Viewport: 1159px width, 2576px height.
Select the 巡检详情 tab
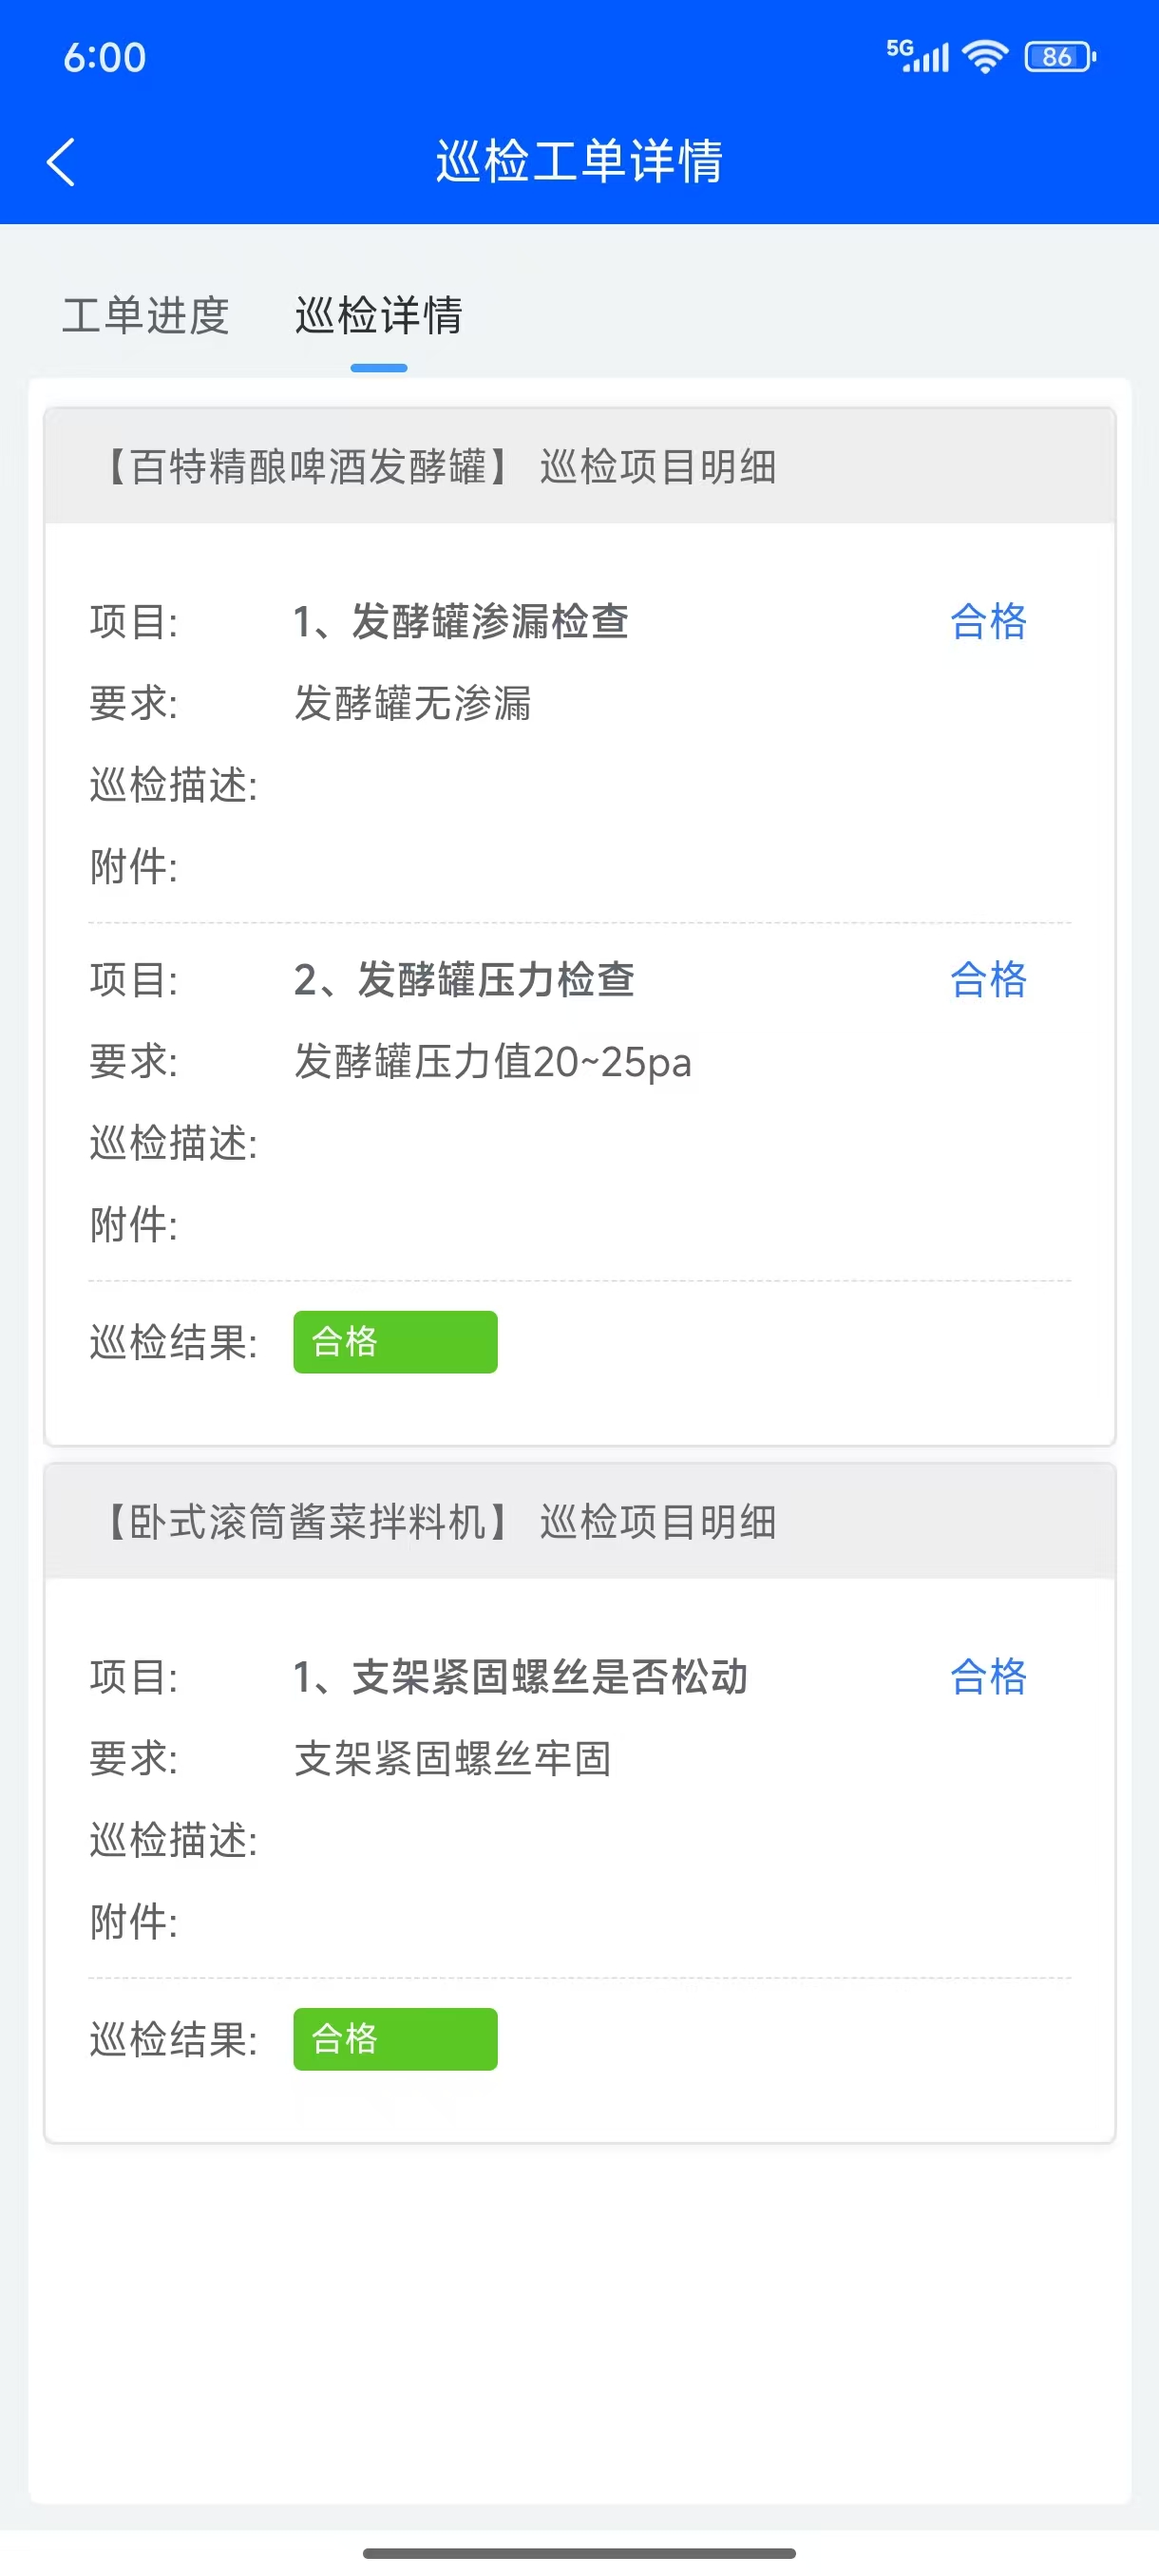click(379, 316)
